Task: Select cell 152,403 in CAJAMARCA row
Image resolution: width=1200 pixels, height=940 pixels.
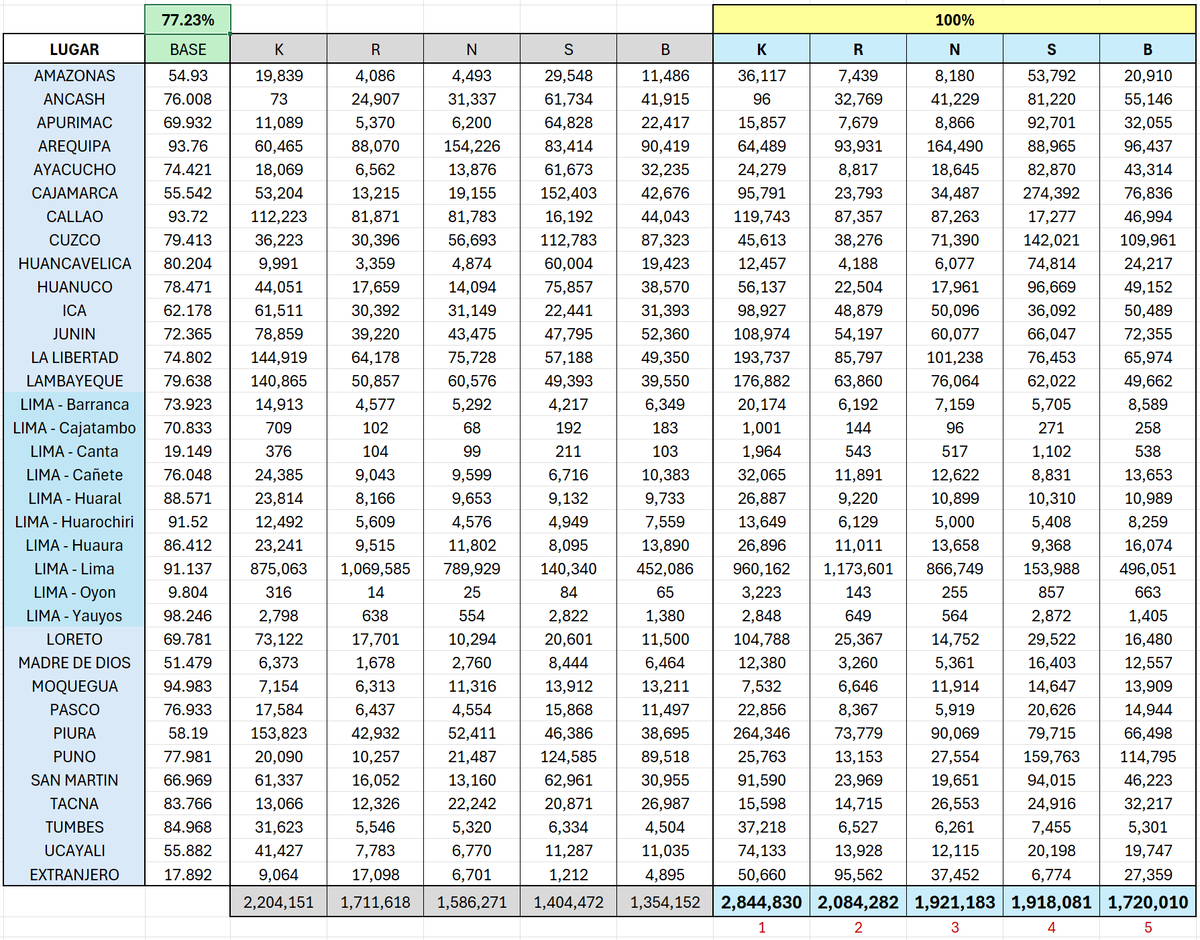Action: (568, 193)
